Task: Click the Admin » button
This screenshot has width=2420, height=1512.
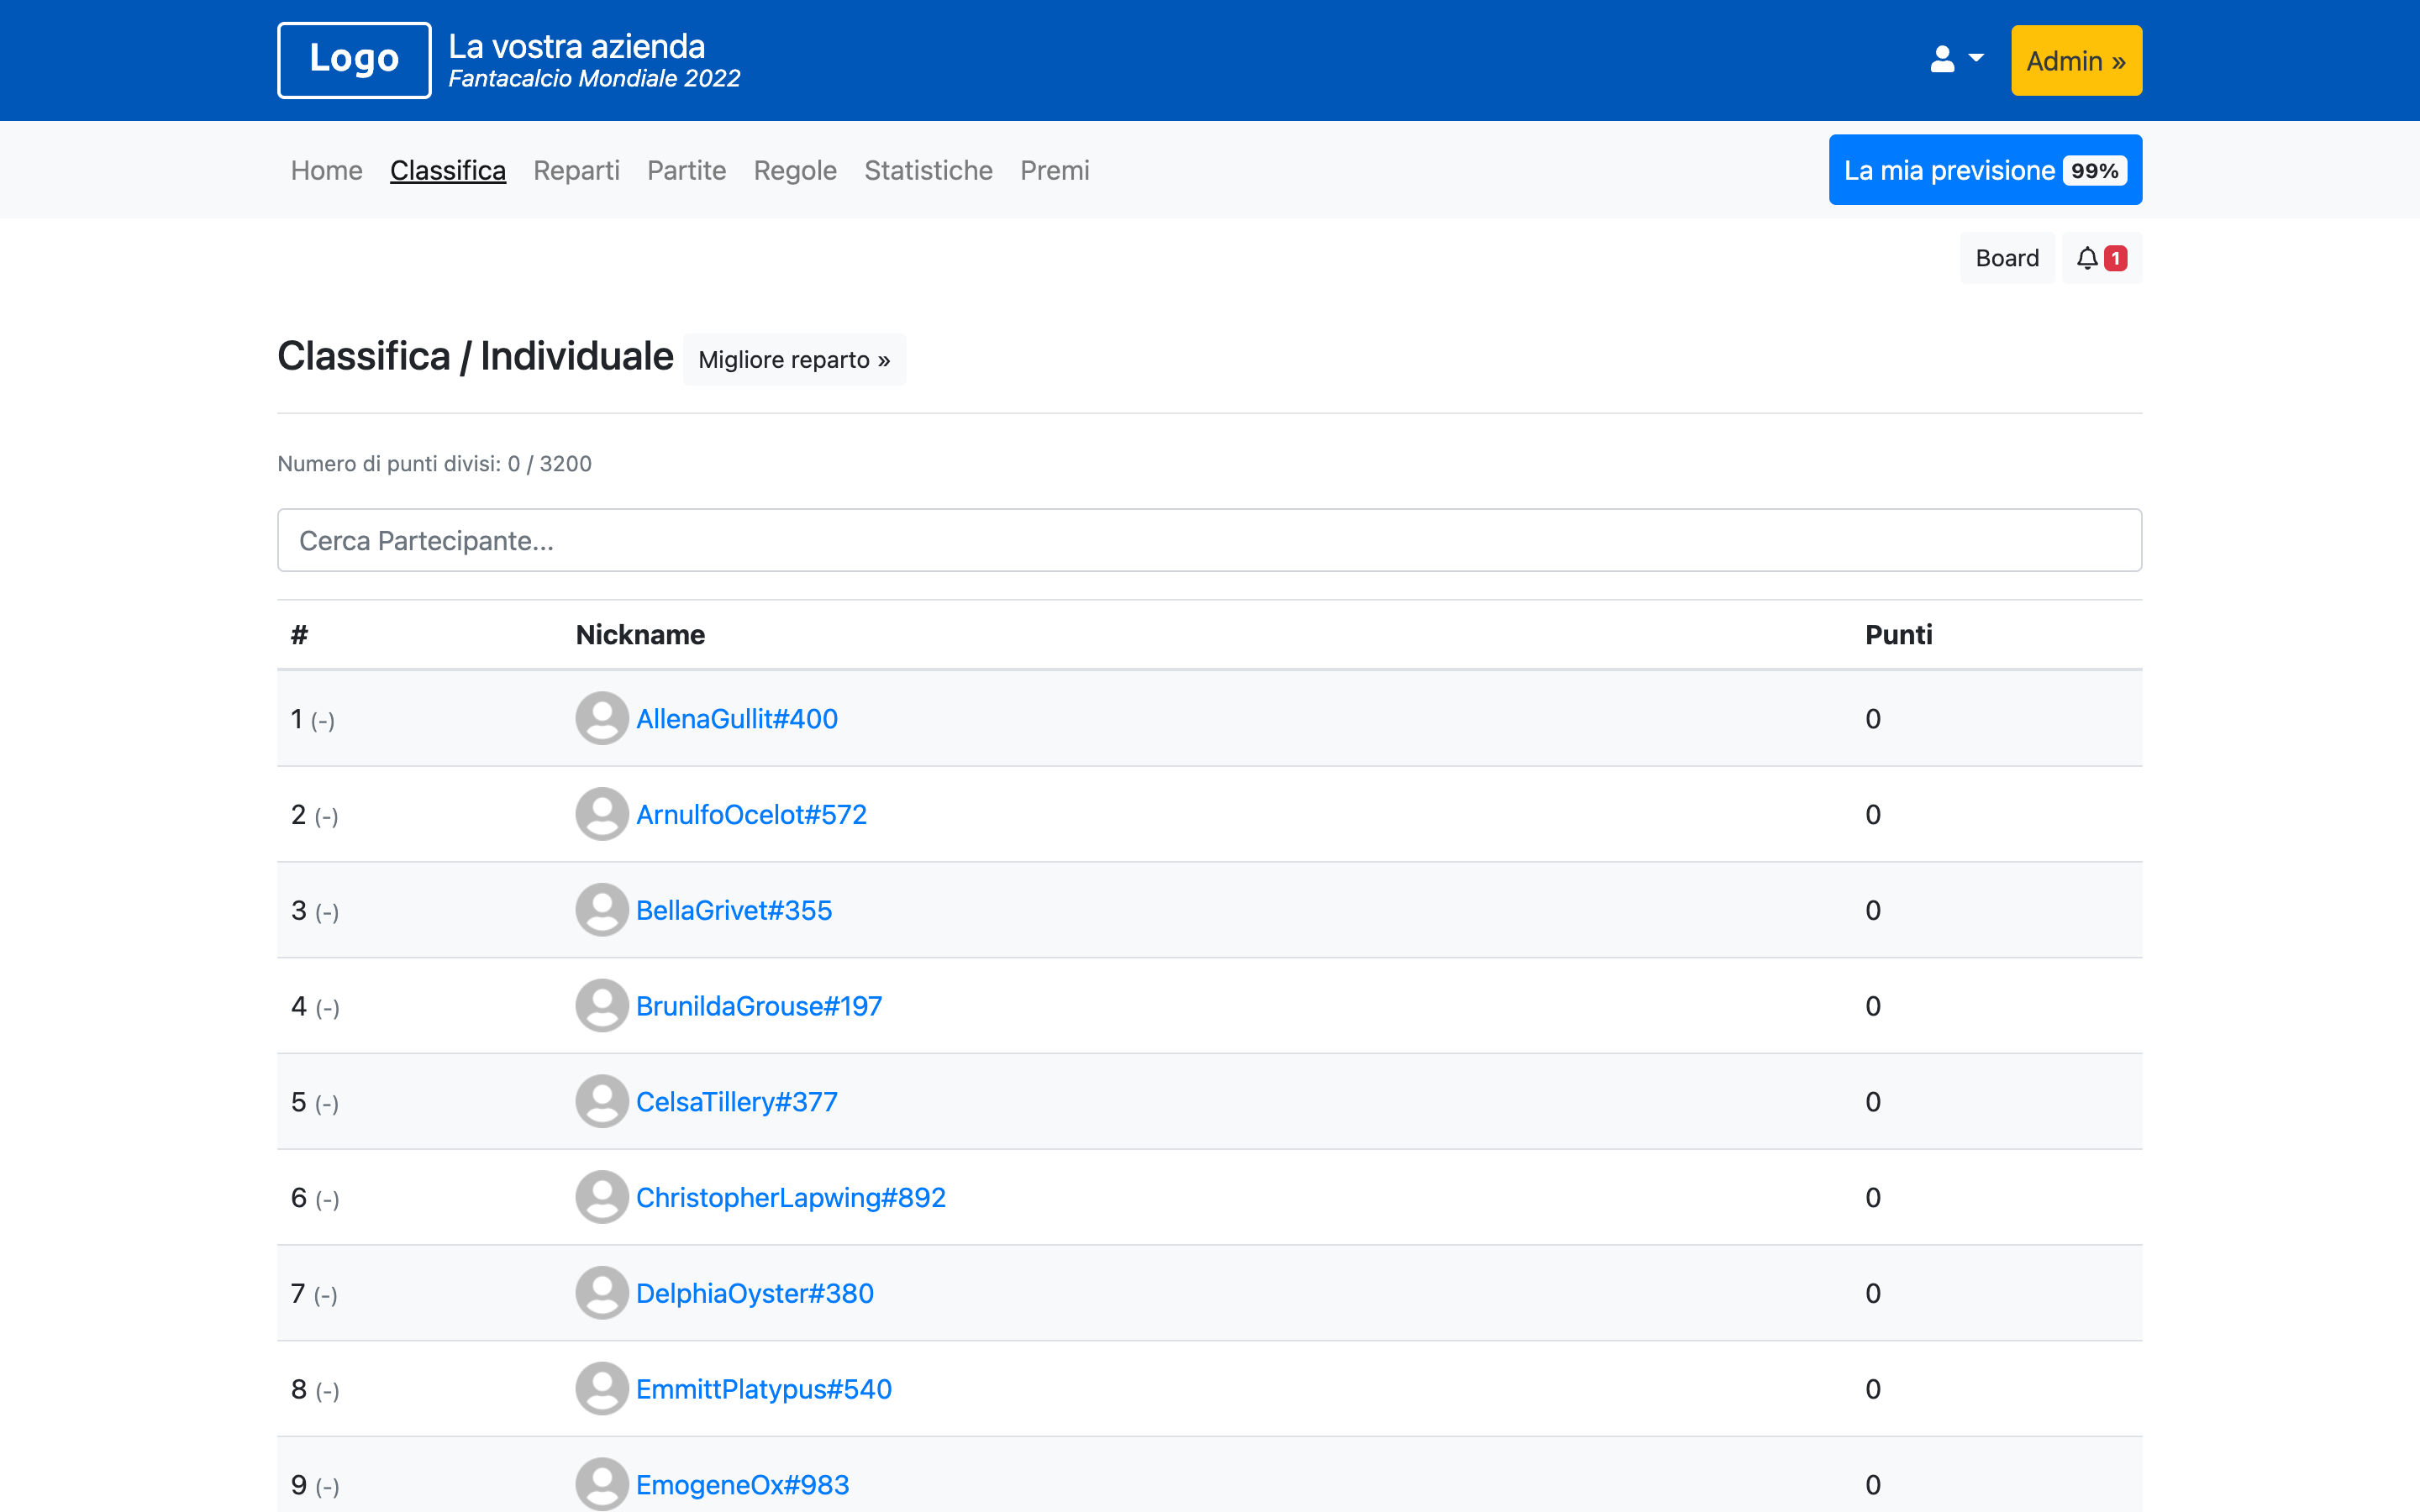Action: [2076, 61]
